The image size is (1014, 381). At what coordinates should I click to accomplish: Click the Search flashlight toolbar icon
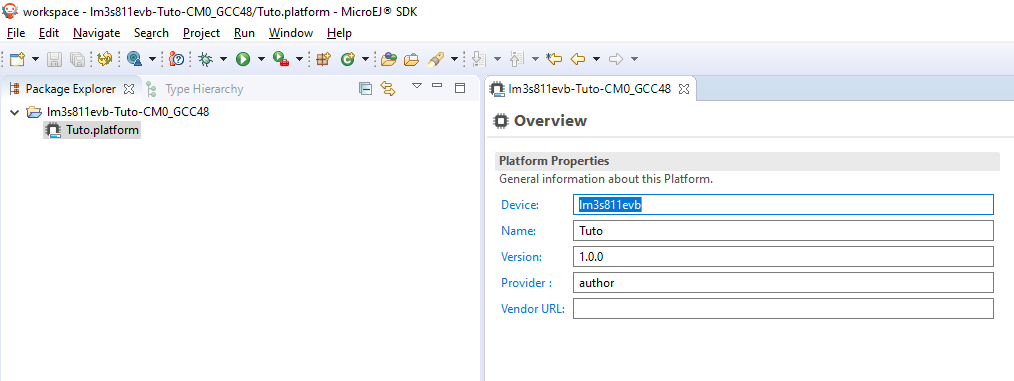click(436, 59)
